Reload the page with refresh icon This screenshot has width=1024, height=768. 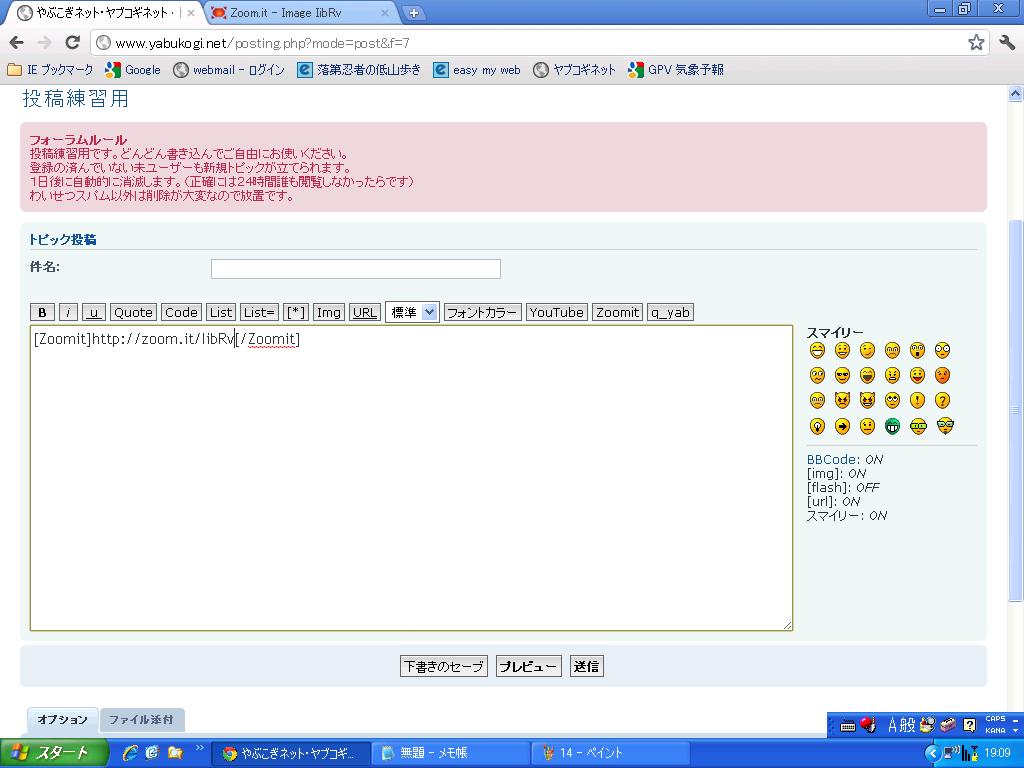coord(72,43)
